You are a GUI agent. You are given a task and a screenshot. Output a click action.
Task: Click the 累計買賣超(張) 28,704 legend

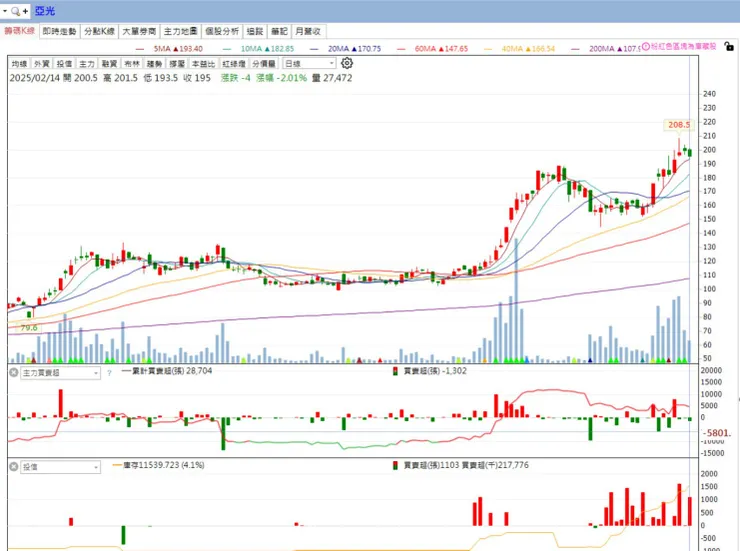pyautogui.click(x=167, y=371)
